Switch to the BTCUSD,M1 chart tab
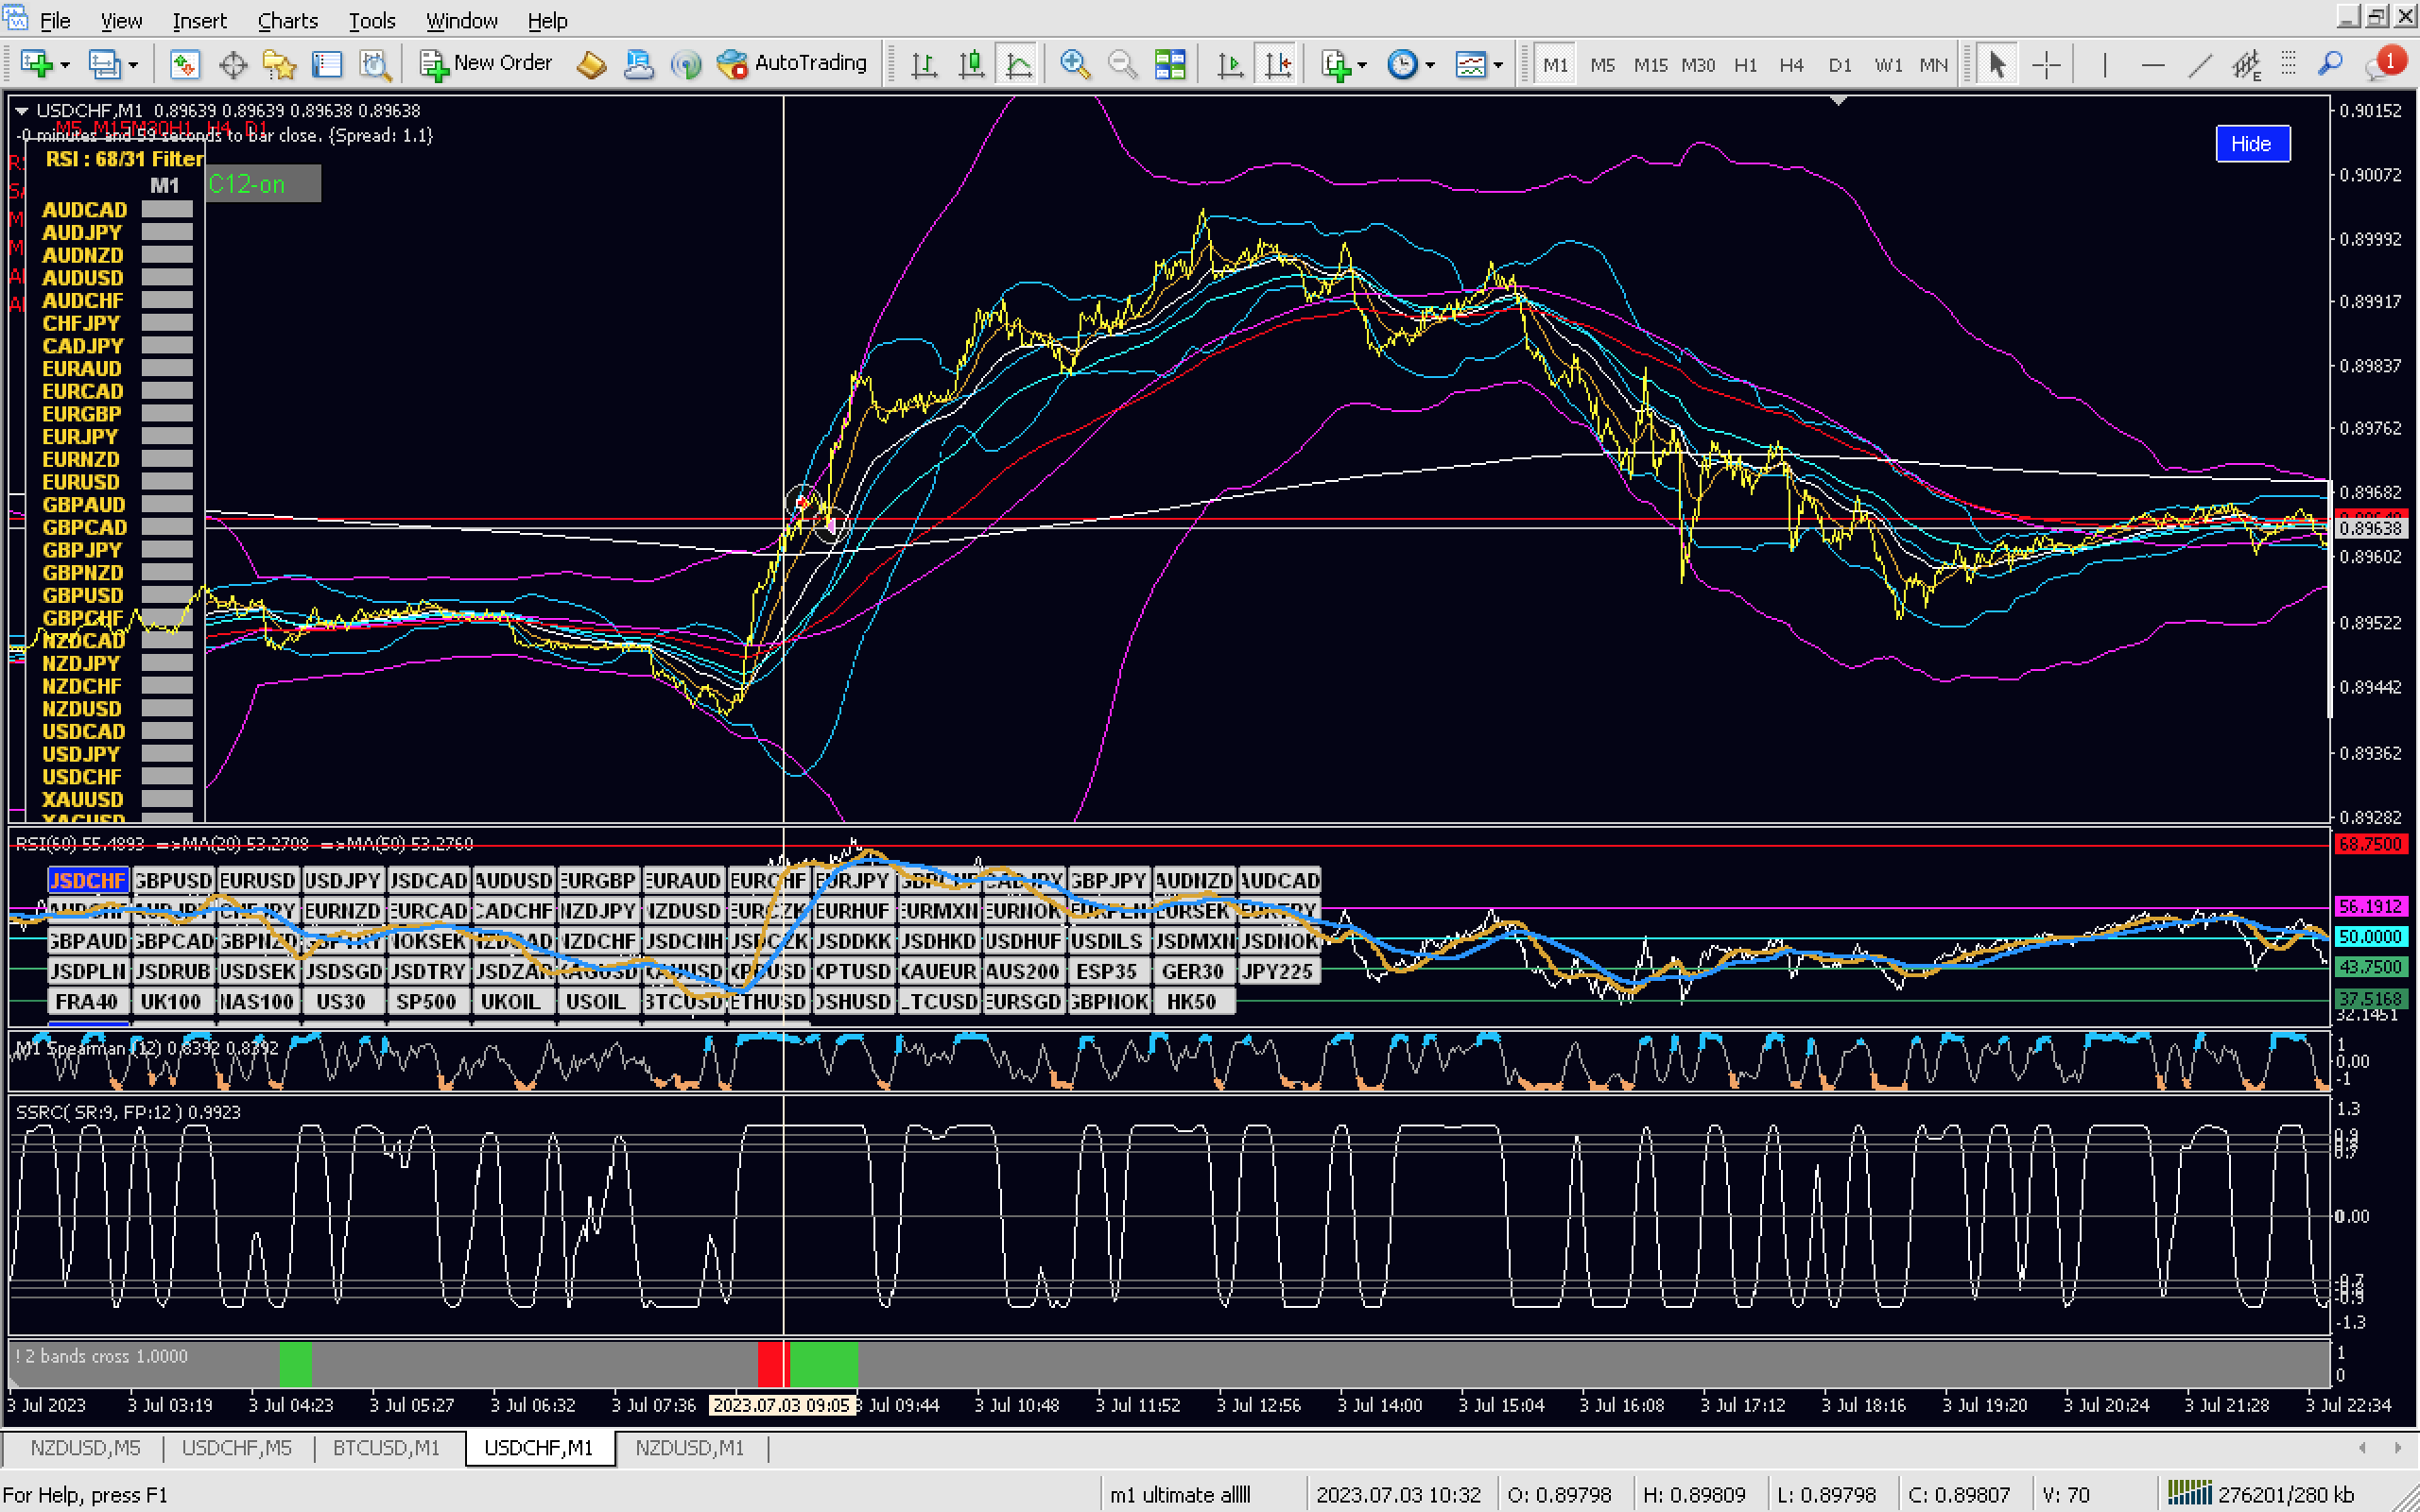Image resolution: width=2420 pixels, height=1512 pixels. (x=386, y=1448)
